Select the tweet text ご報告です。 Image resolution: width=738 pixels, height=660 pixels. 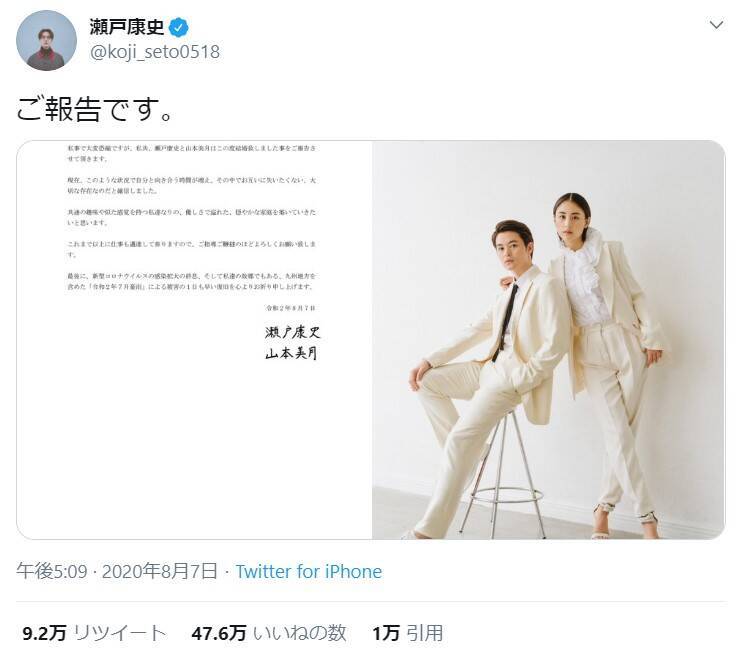(x=95, y=109)
